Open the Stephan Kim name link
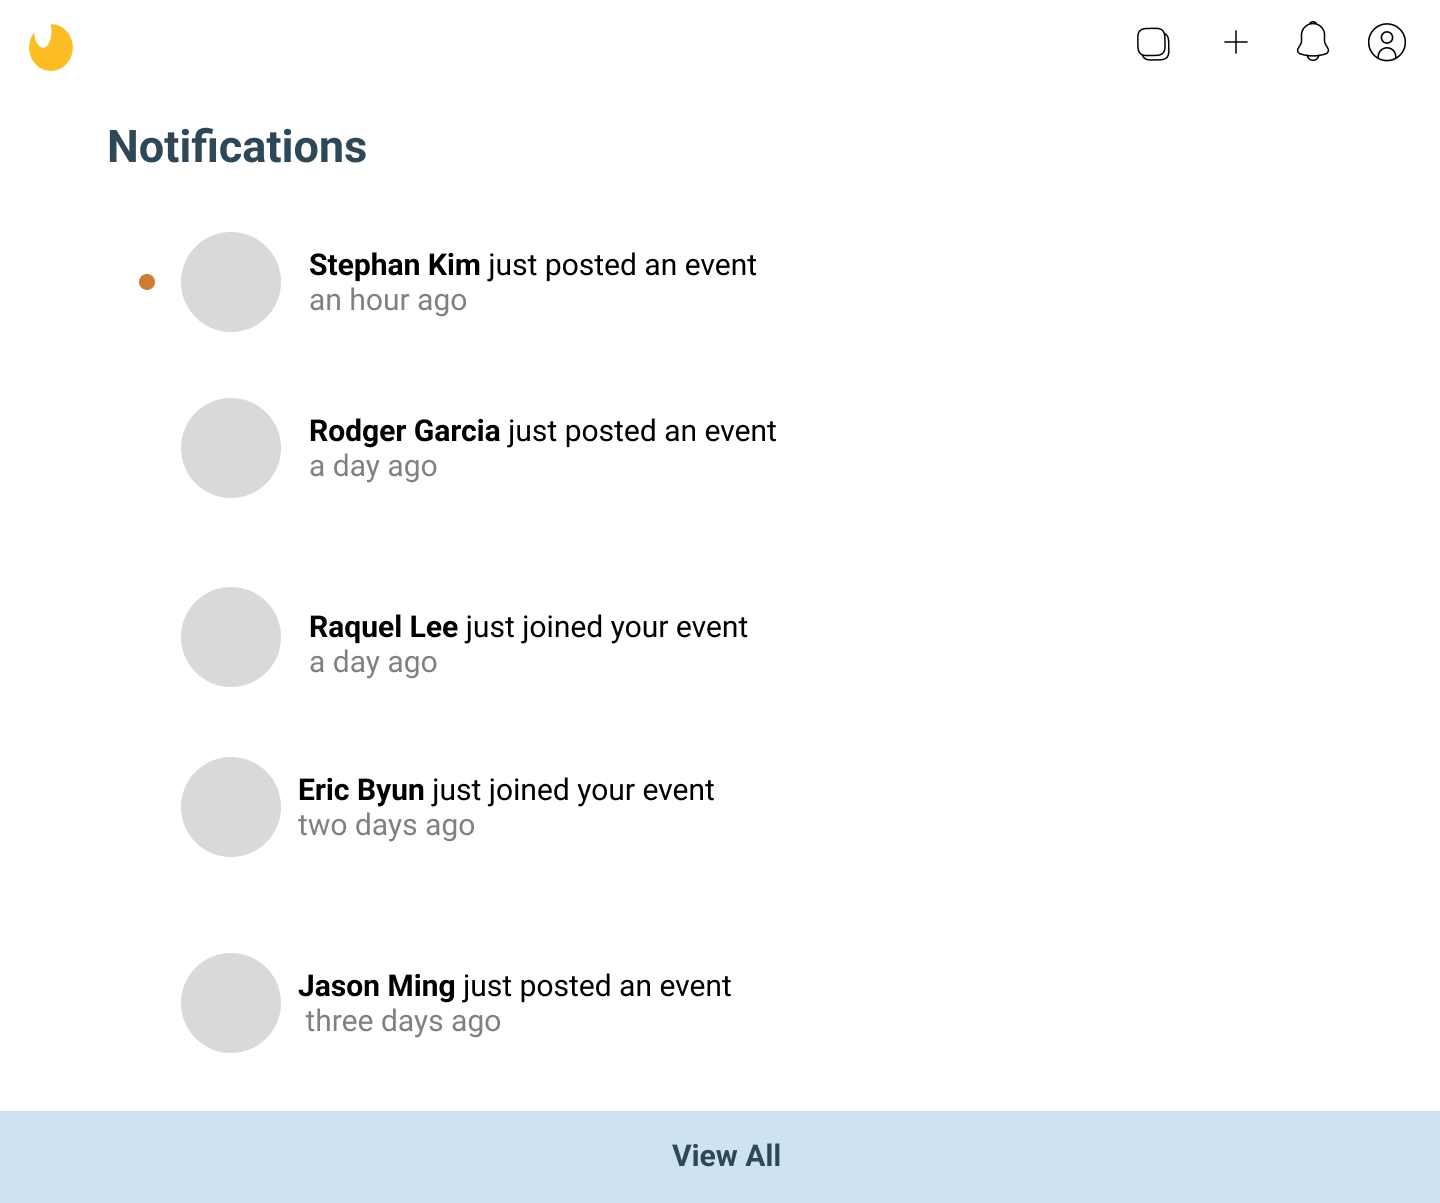 394,265
